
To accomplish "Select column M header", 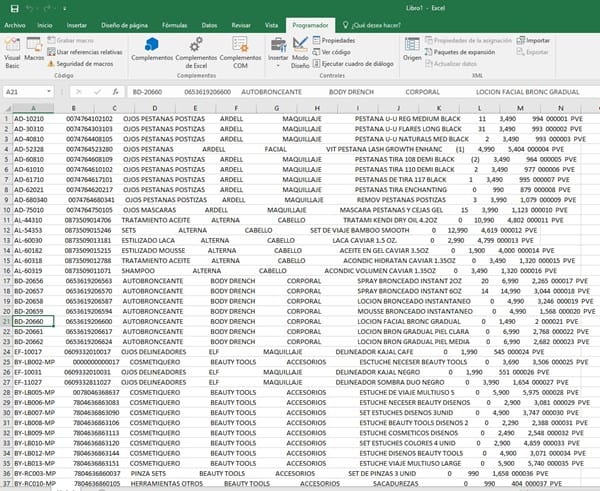I will tap(520, 108).
